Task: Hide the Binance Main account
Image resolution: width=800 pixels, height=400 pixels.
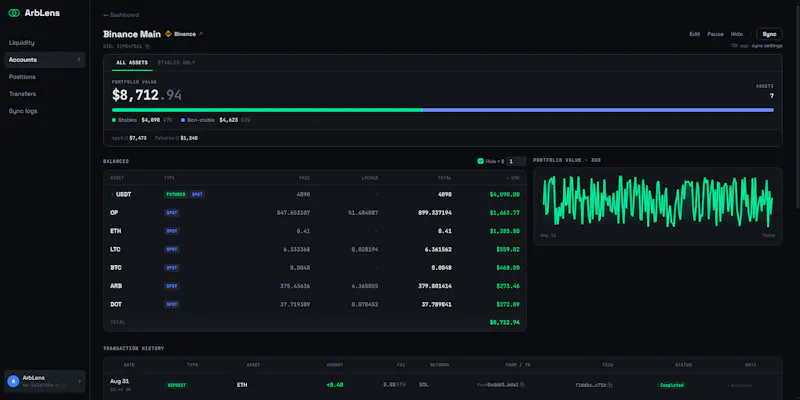Action: pyautogui.click(x=737, y=34)
